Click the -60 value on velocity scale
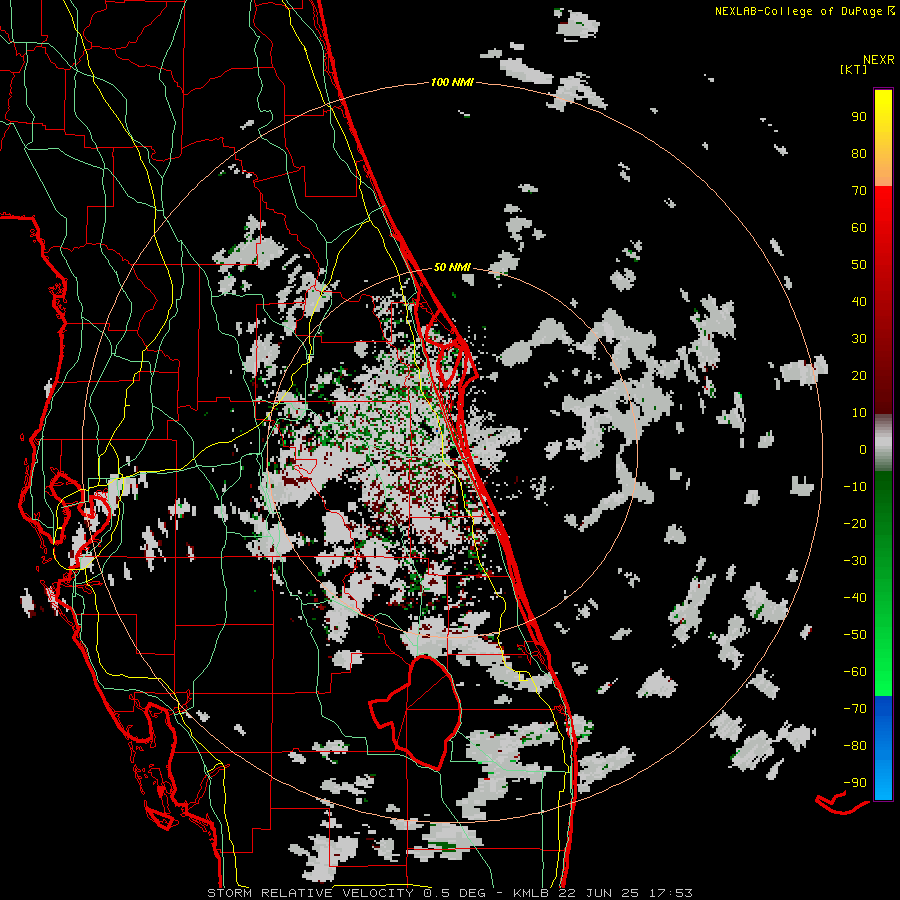This screenshot has height=900, width=900. [855, 672]
